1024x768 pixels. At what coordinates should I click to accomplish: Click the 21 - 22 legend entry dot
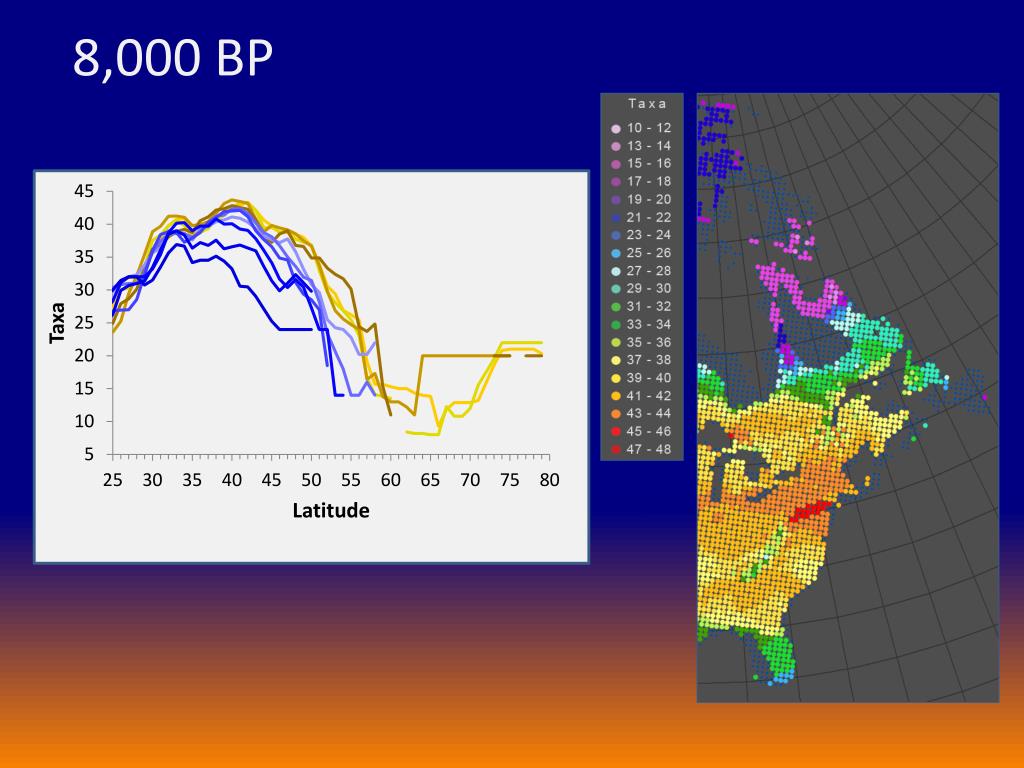click(x=615, y=218)
